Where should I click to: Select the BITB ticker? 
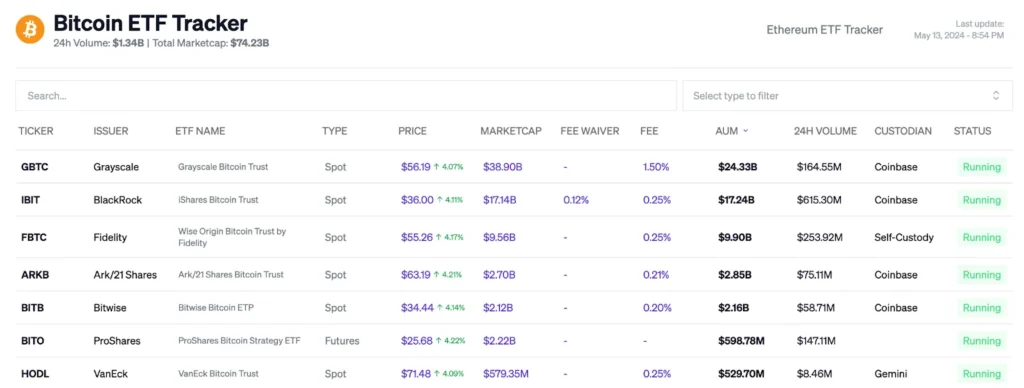[33, 308]
